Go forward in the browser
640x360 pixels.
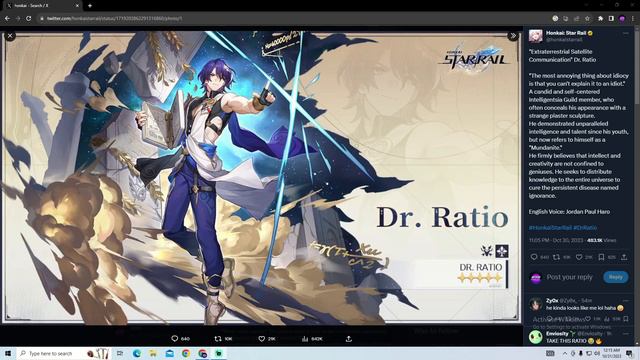coord(18,18)
